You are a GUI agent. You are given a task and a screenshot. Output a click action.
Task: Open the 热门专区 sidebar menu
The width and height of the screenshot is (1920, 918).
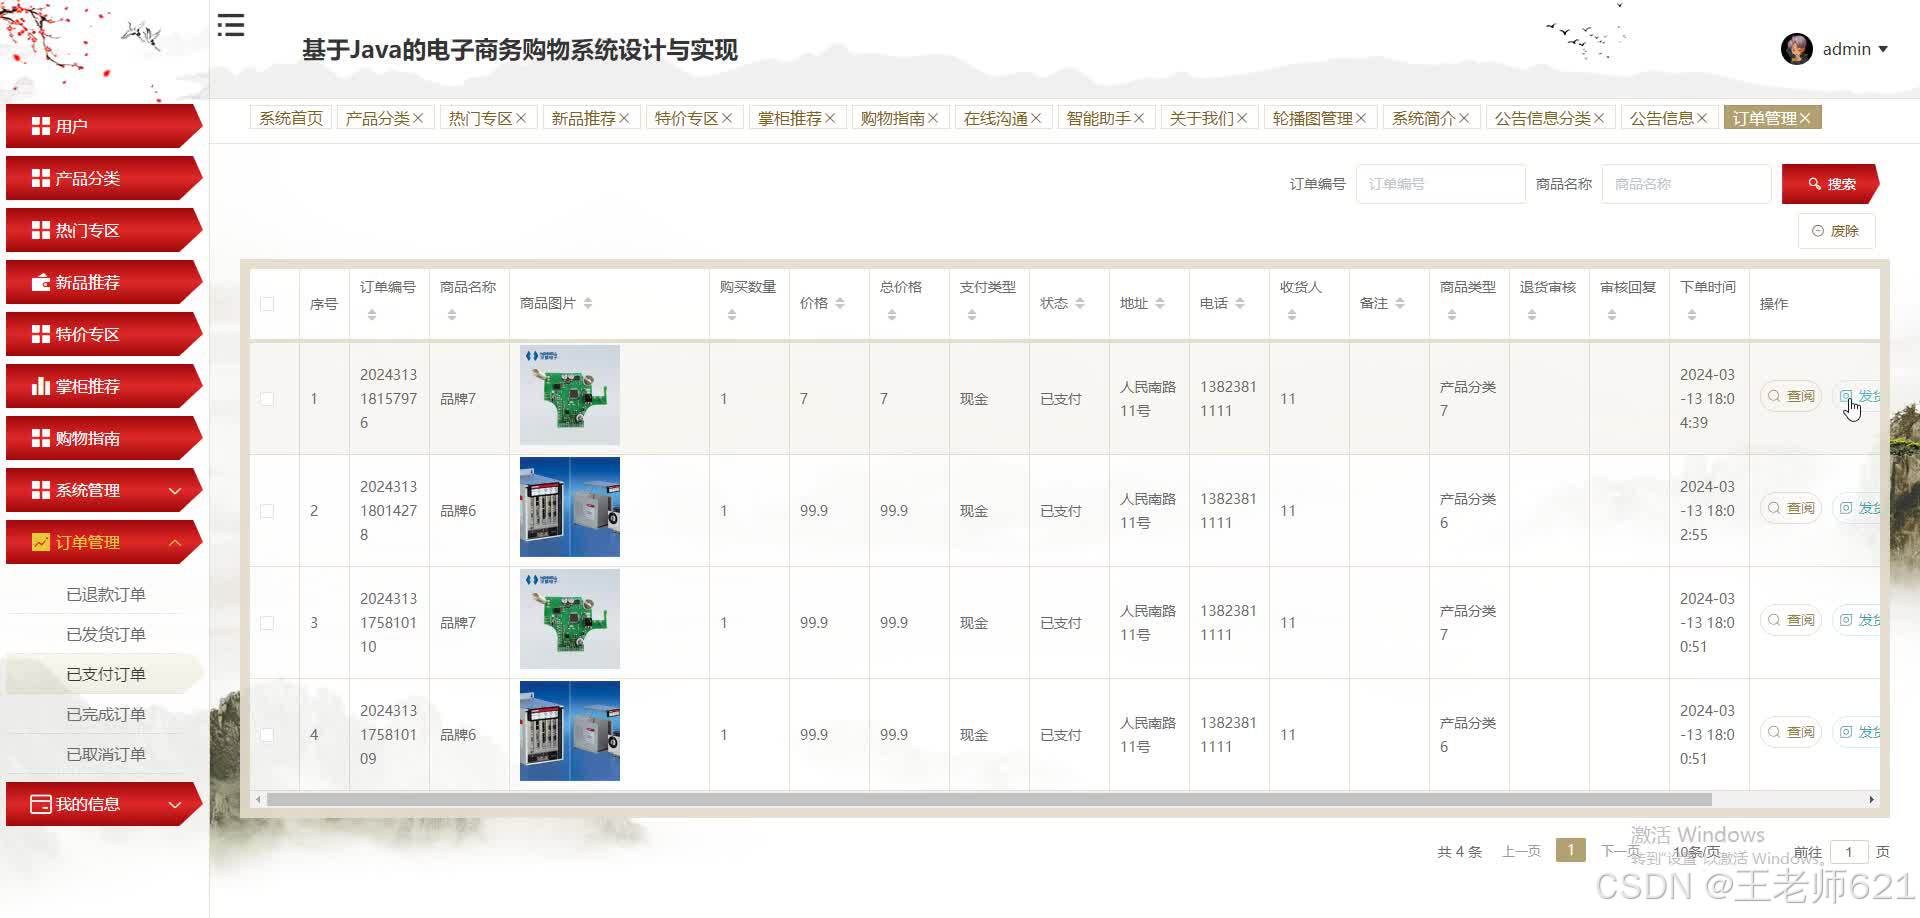[x=104, y=230]
